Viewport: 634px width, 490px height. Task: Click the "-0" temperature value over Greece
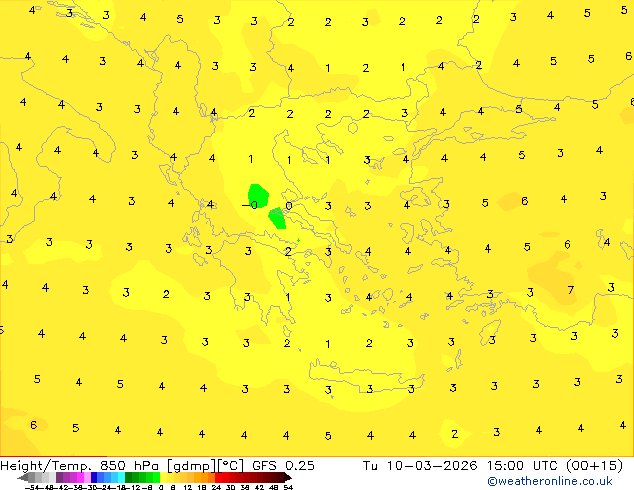[249, 205]
